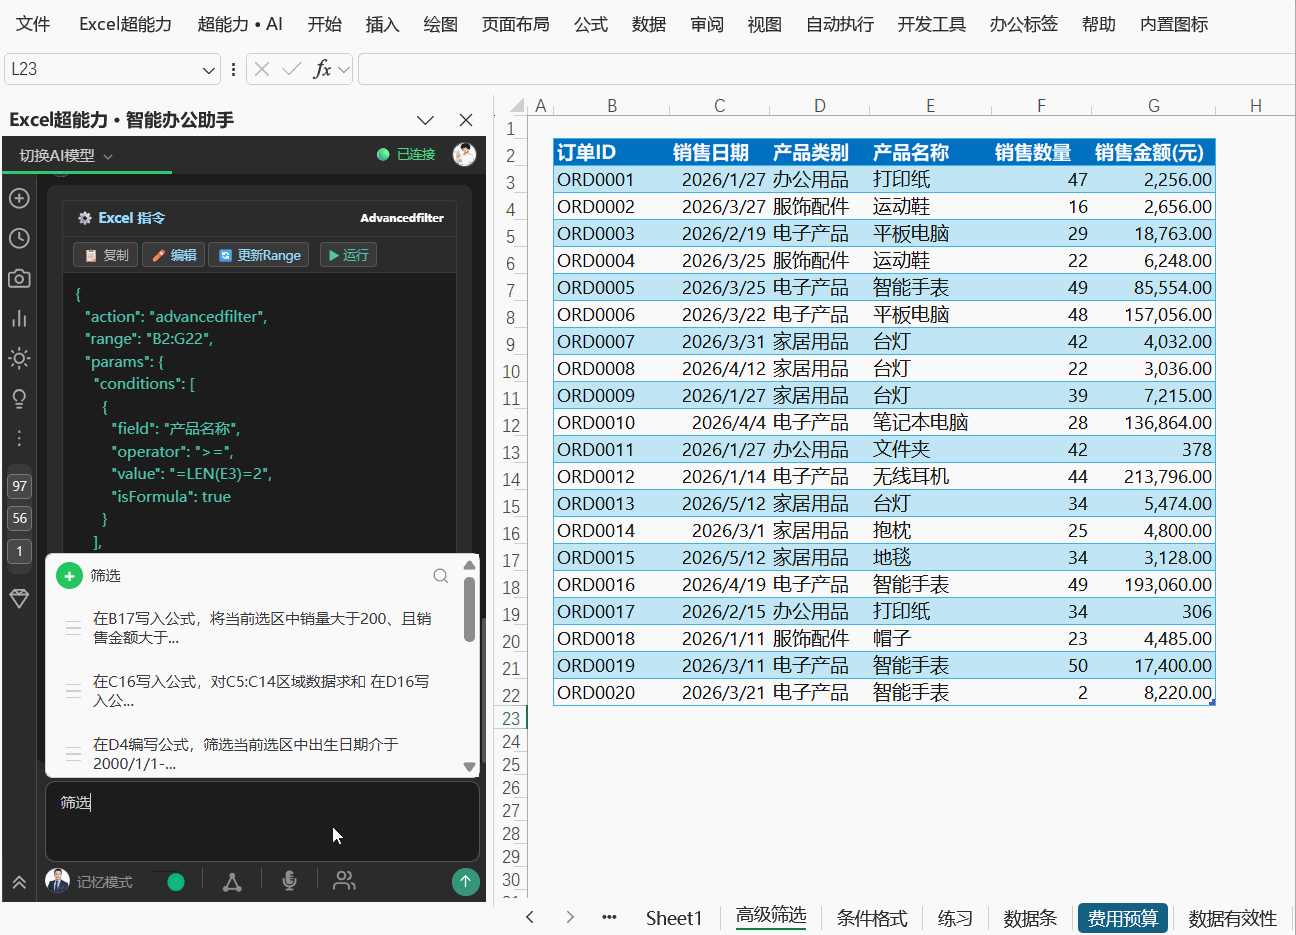Image resolution: width=1296 pixels, height=935 pixels.
Task: Click the confirm checkmark in formula bar
Action: point(292,69)
